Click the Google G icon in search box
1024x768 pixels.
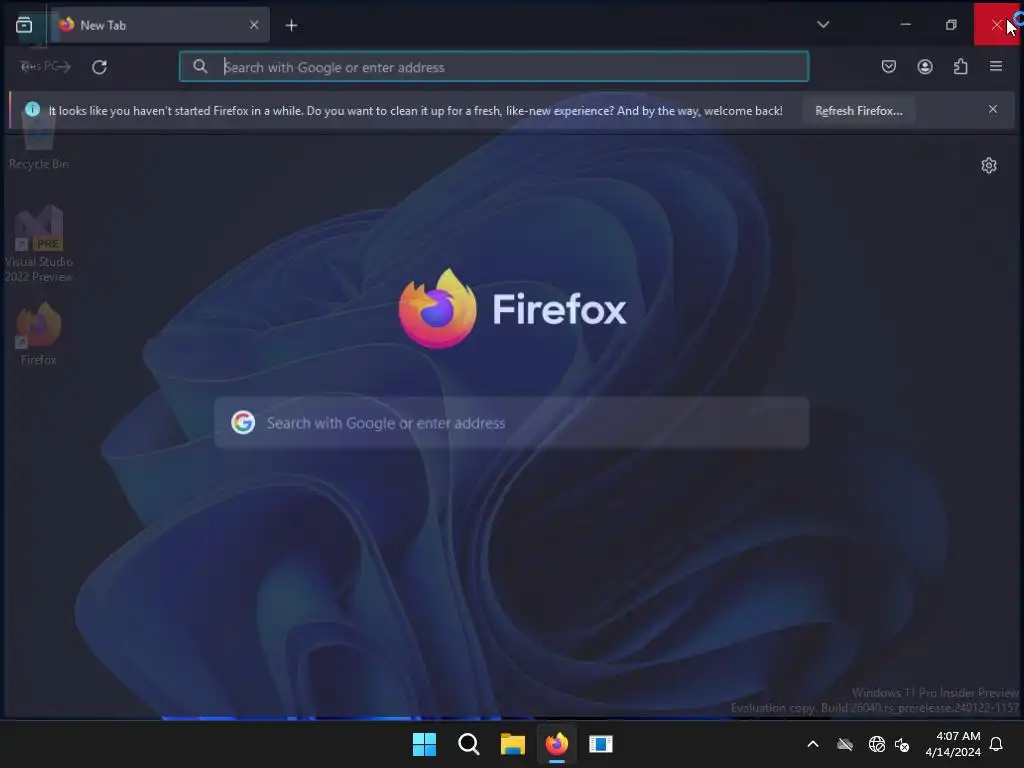[x=243, y=423]
